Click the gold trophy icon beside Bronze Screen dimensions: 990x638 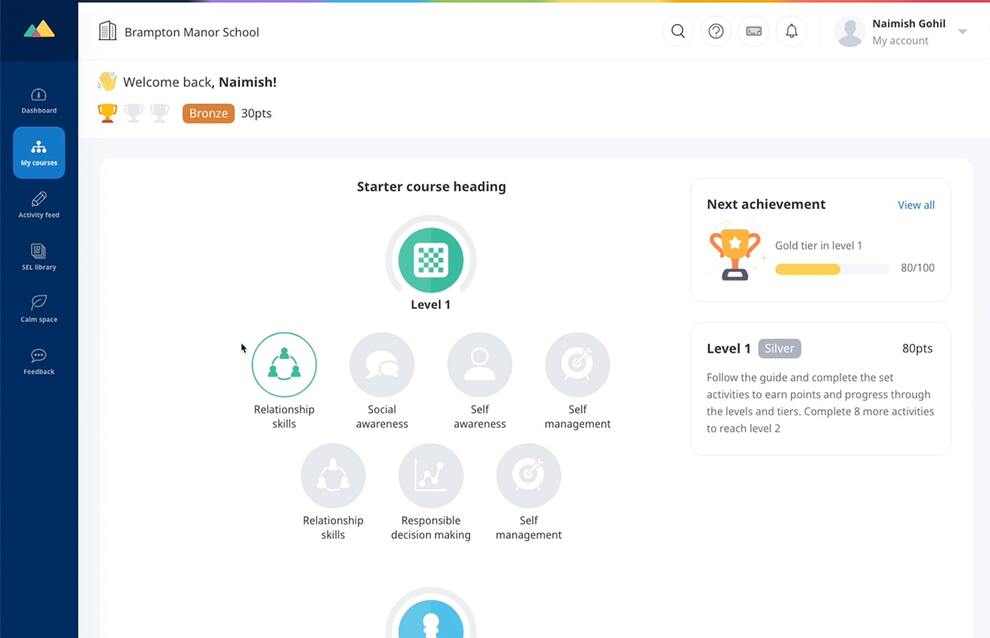(x=107, y=113)
